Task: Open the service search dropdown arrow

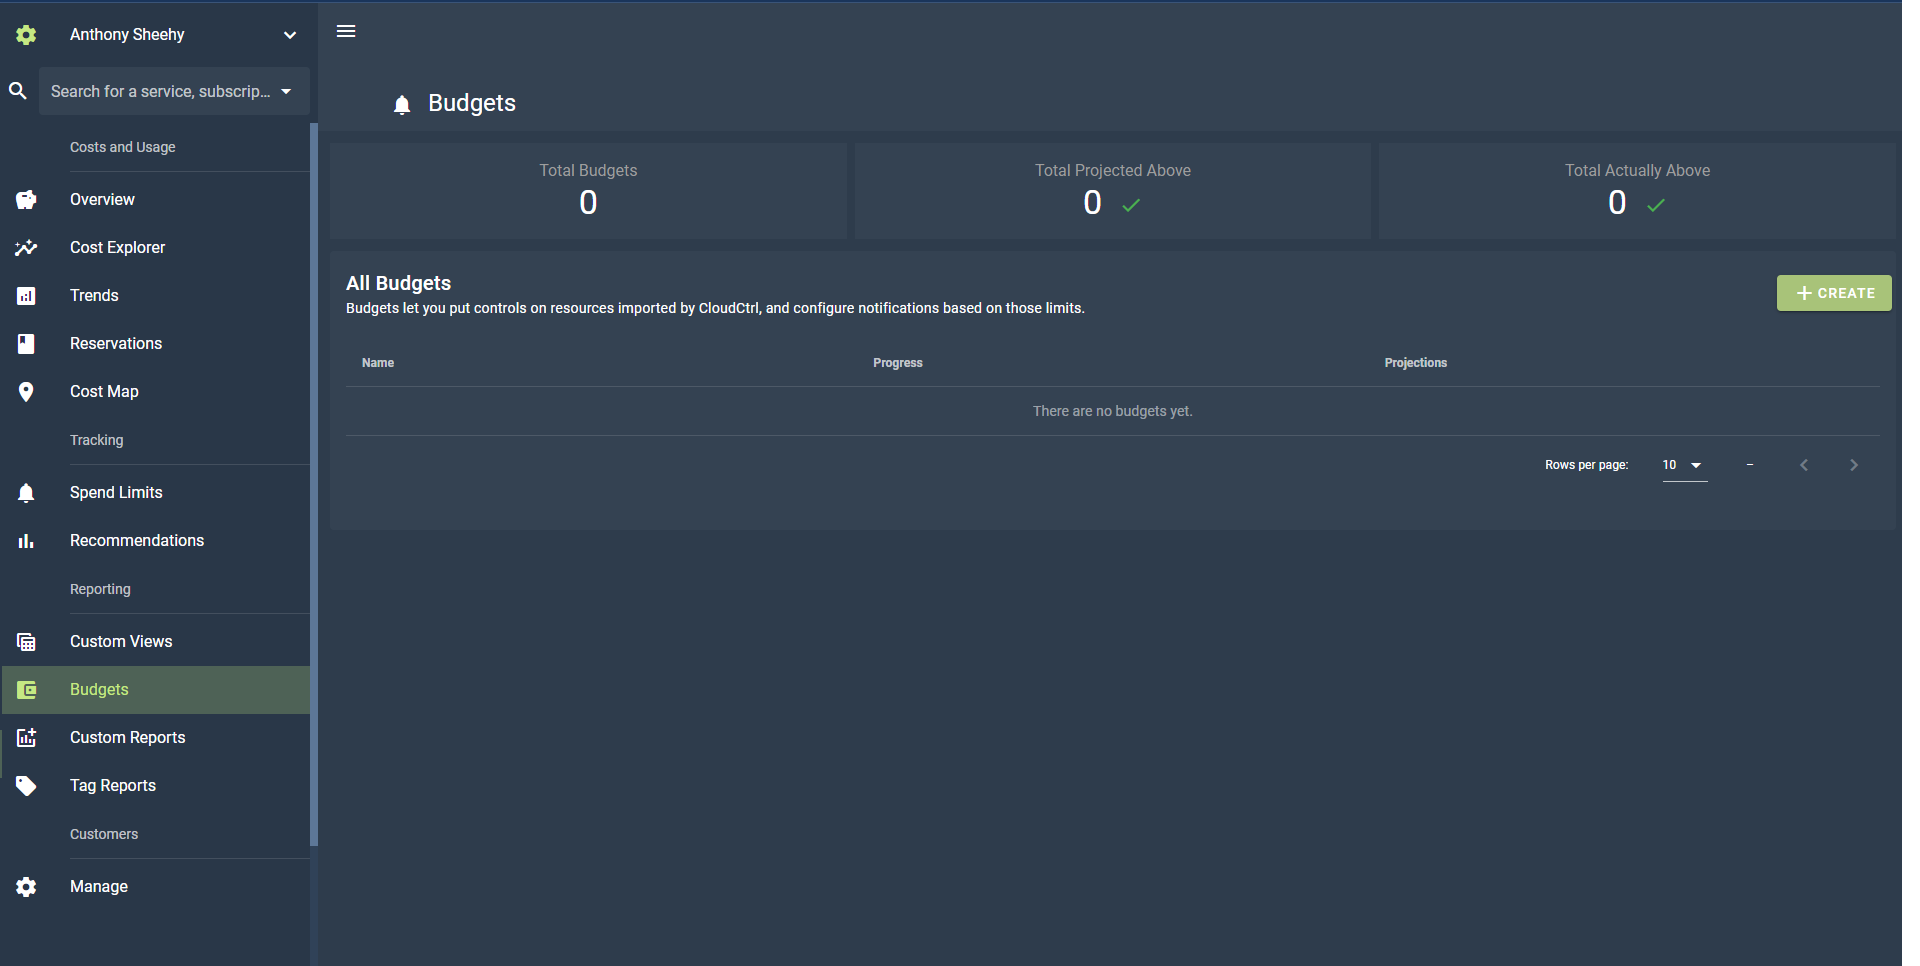Action: pos(286,91)
